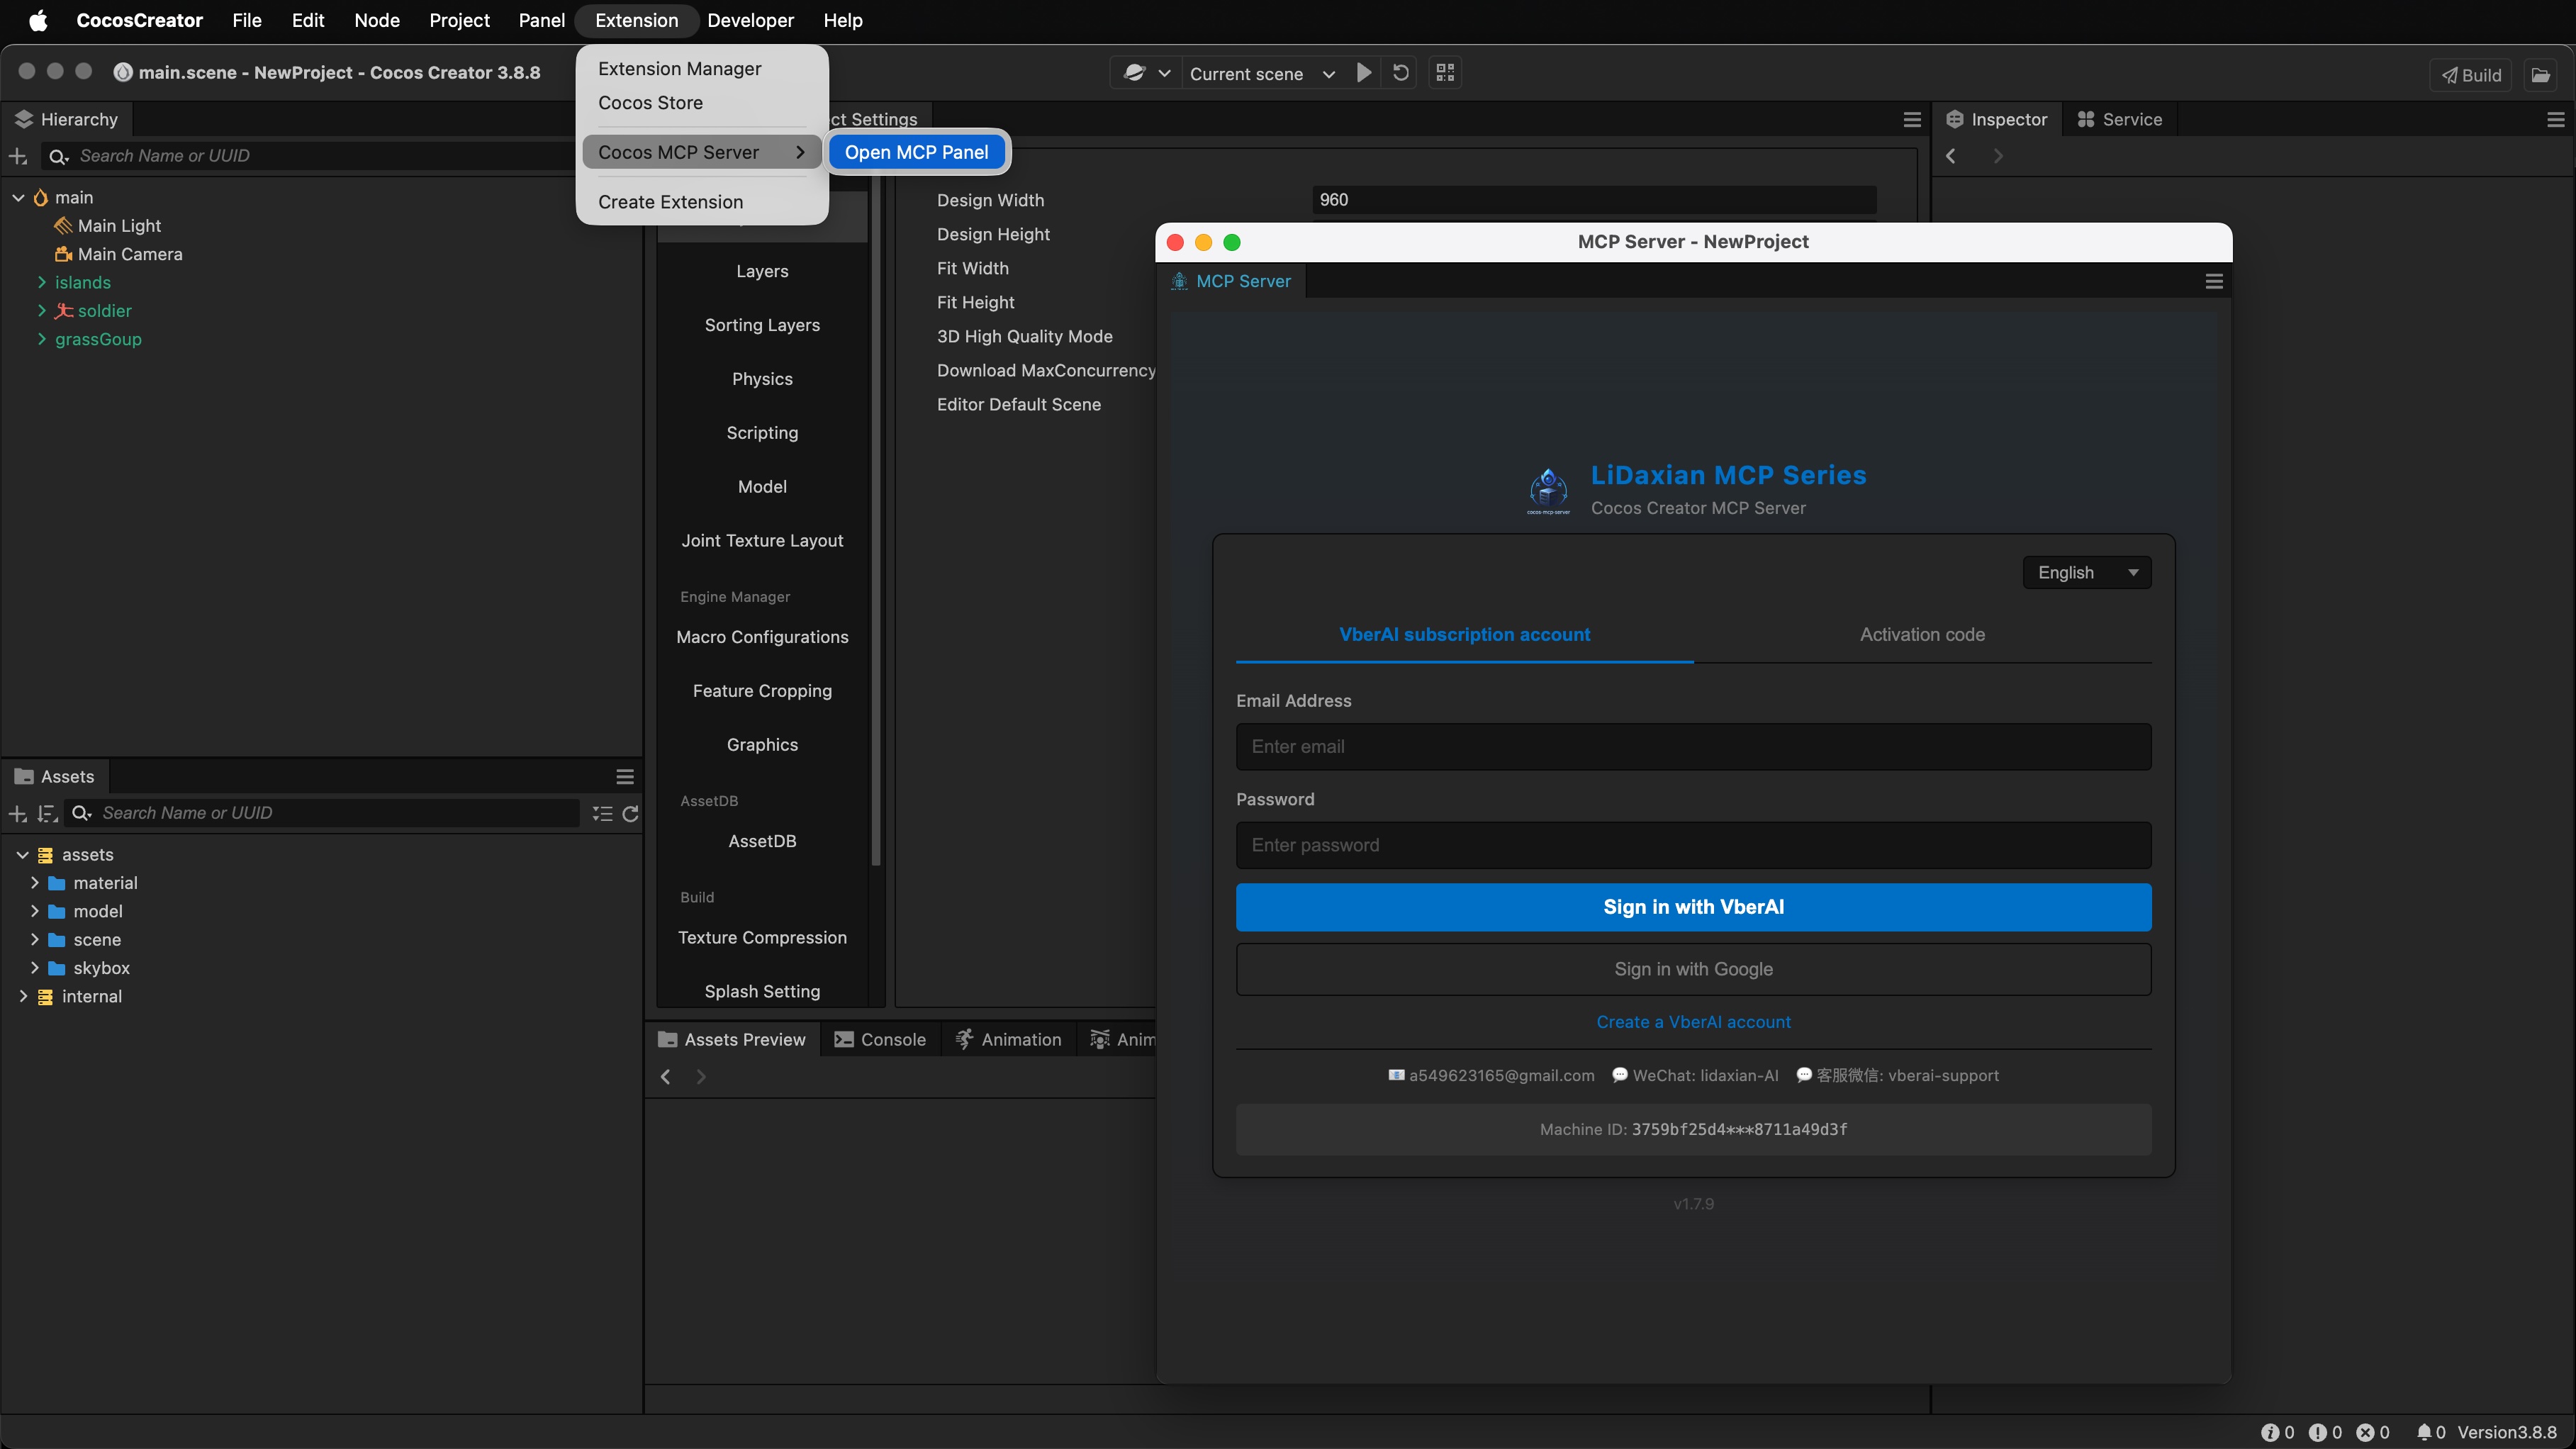The image size is (2576, 1449).
Task: Collapse the assets root folder
Action: coord(22,855)
